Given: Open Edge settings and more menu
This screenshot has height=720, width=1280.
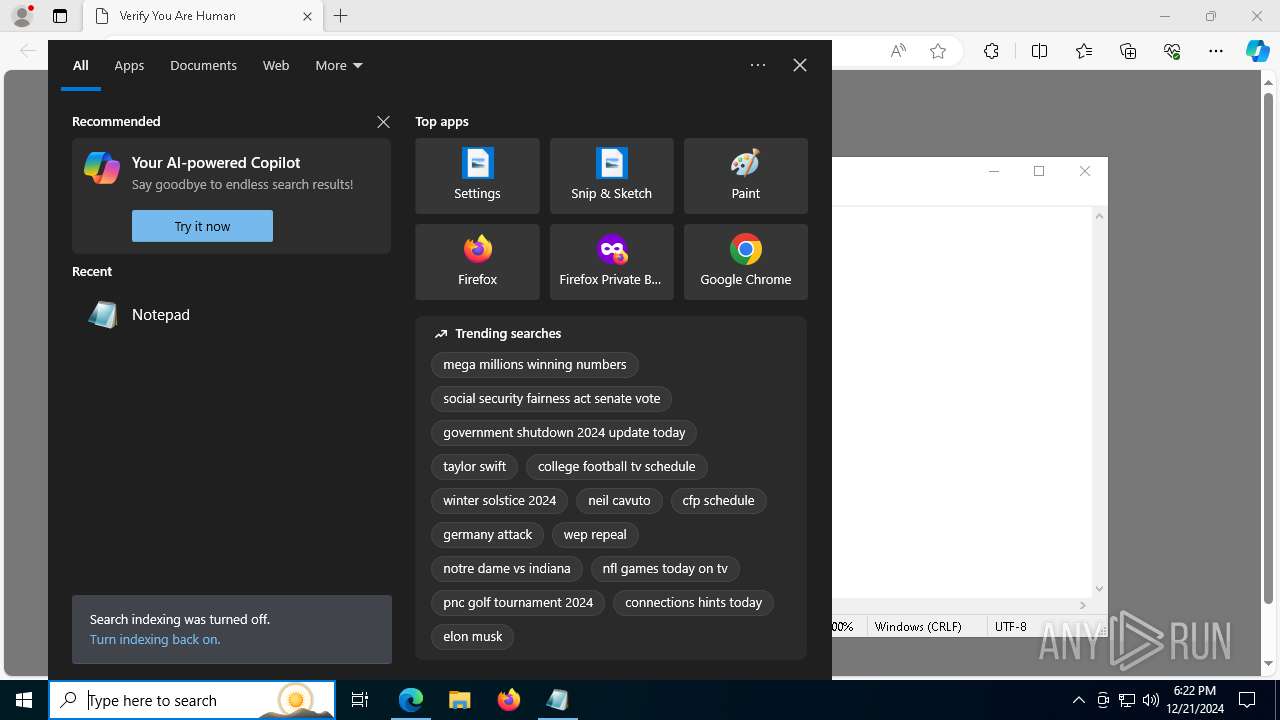Looking at the screenshot, I should 1216,51.
